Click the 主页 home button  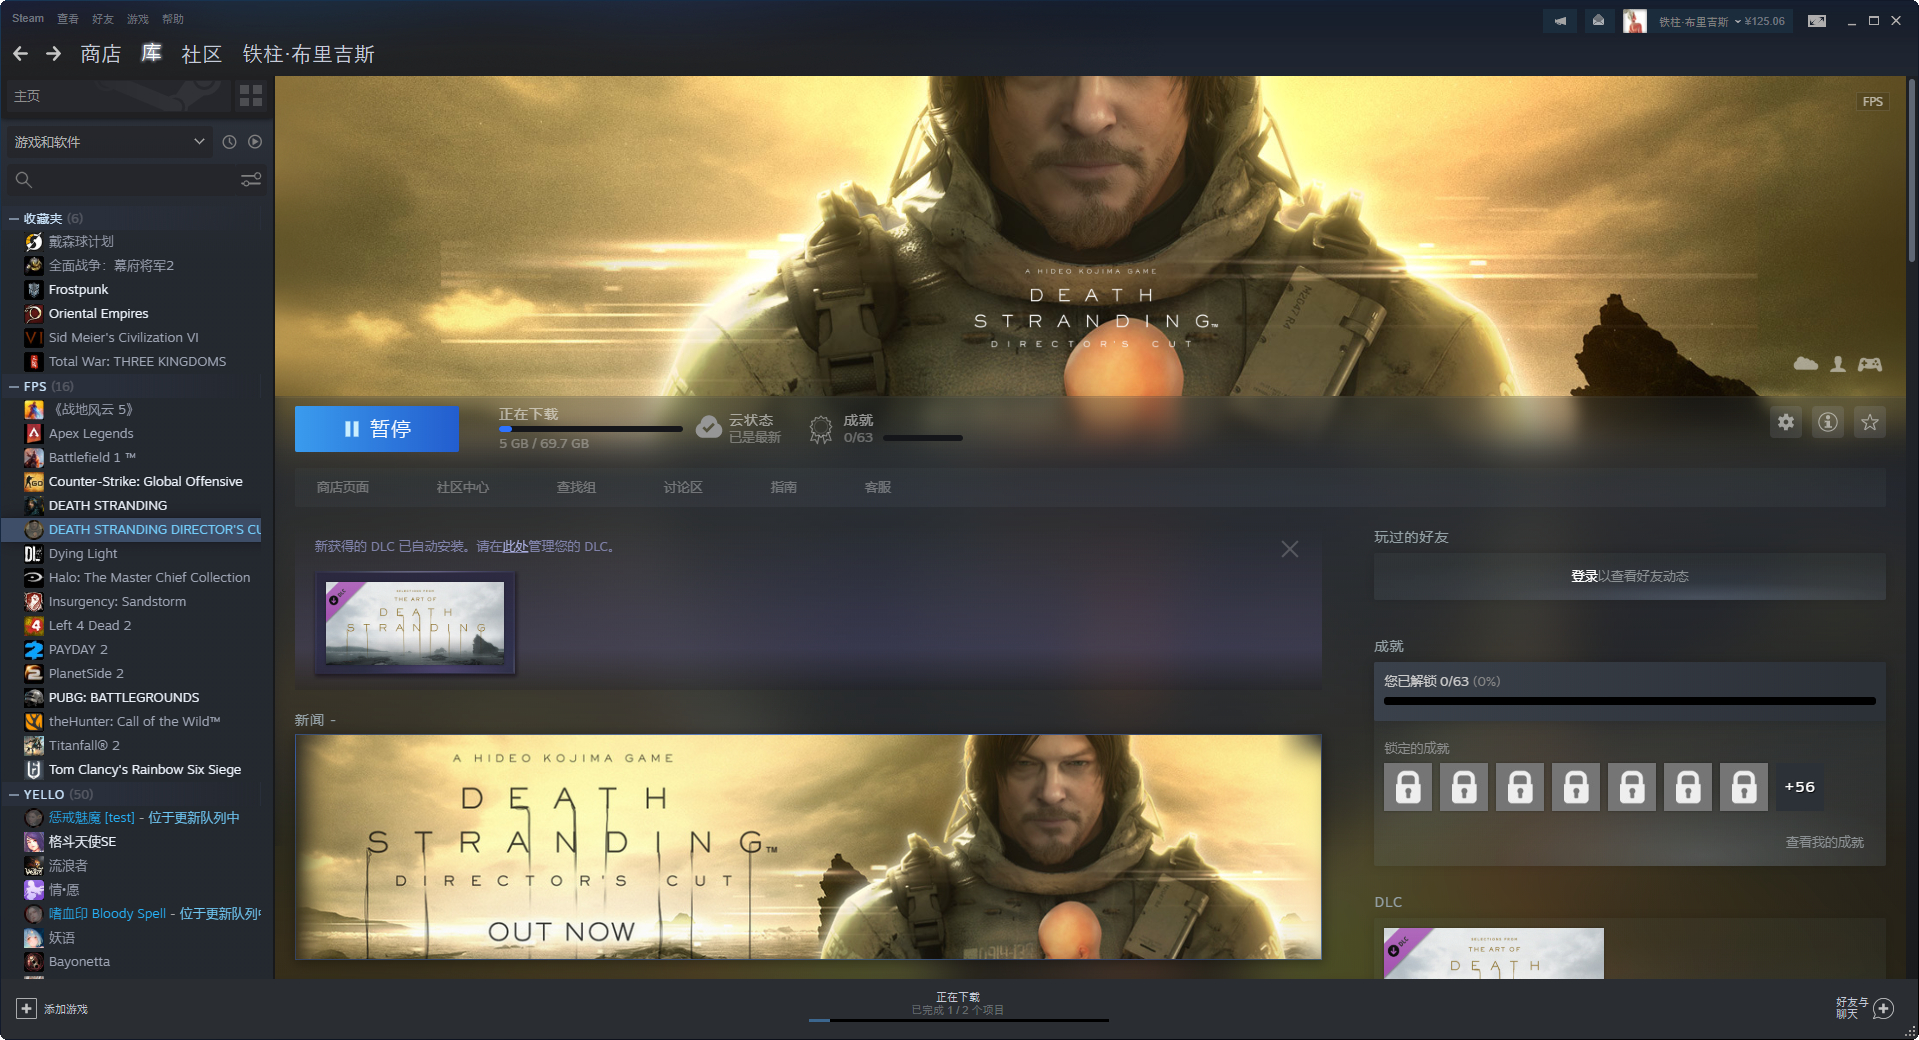coord(118,96)
